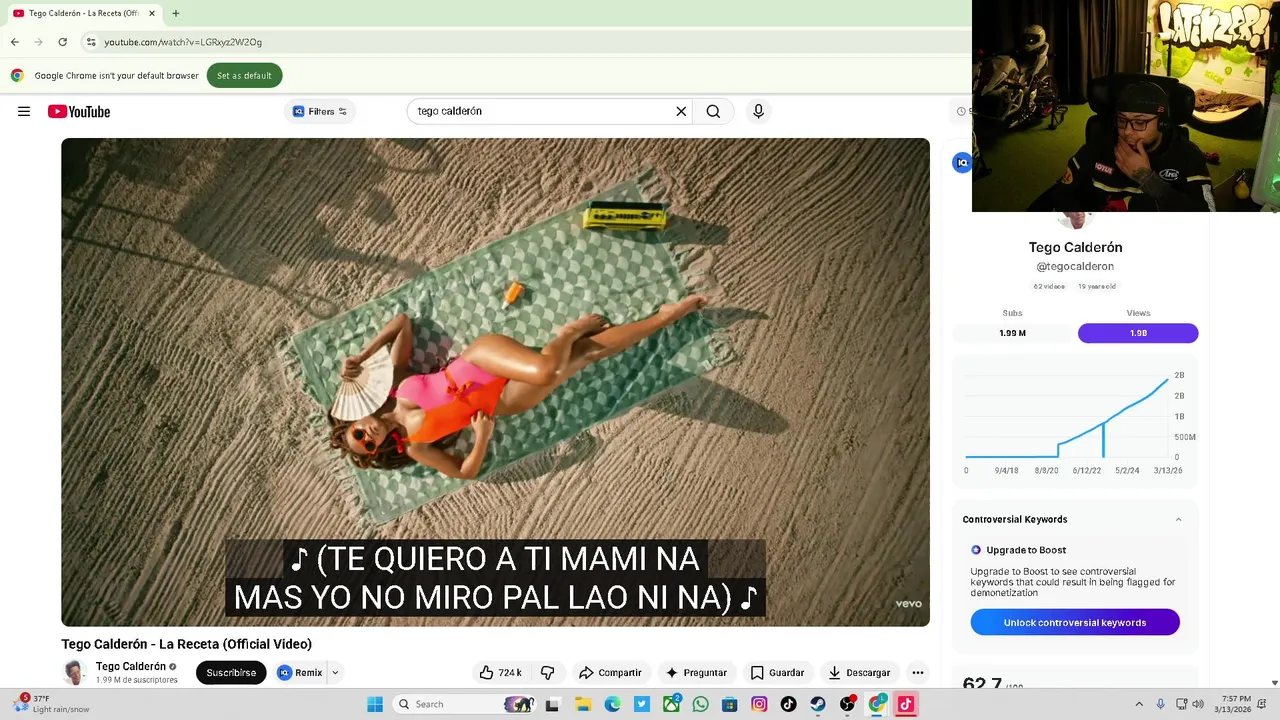
Task: Like the video with 724 k
Action: point(500,673)
